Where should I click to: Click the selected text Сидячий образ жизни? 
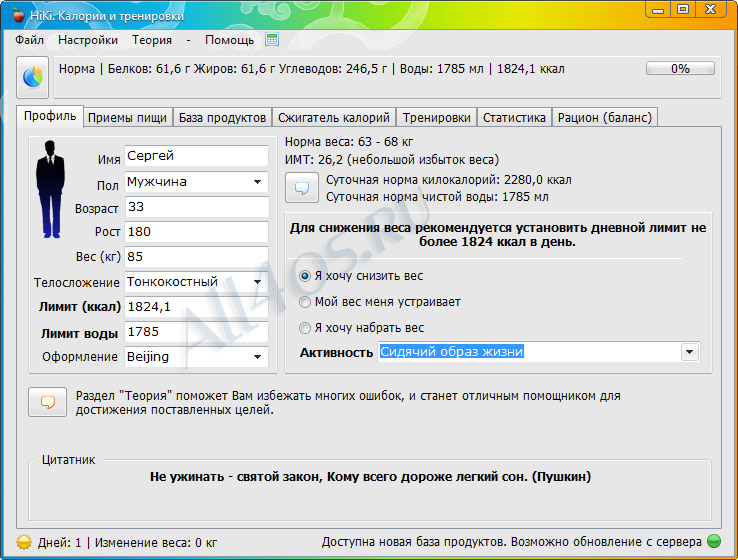tap(452, 352)
